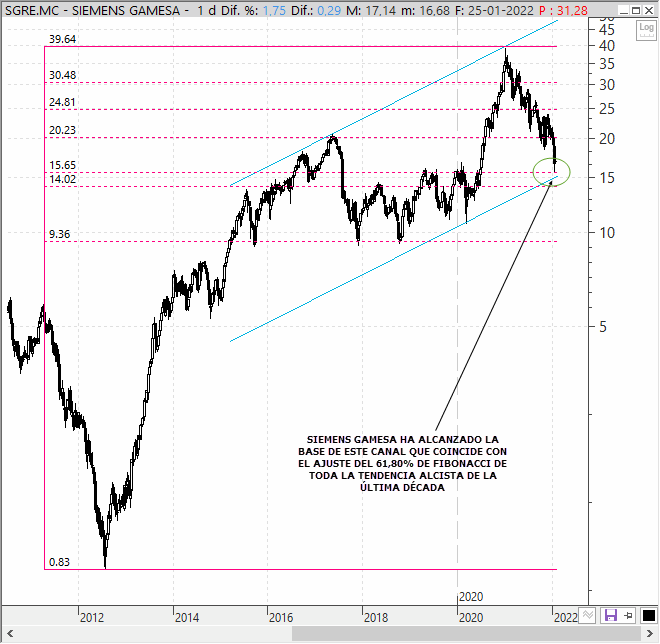Click the price axis label 10

pyautogui.click(x=607, y=233)
